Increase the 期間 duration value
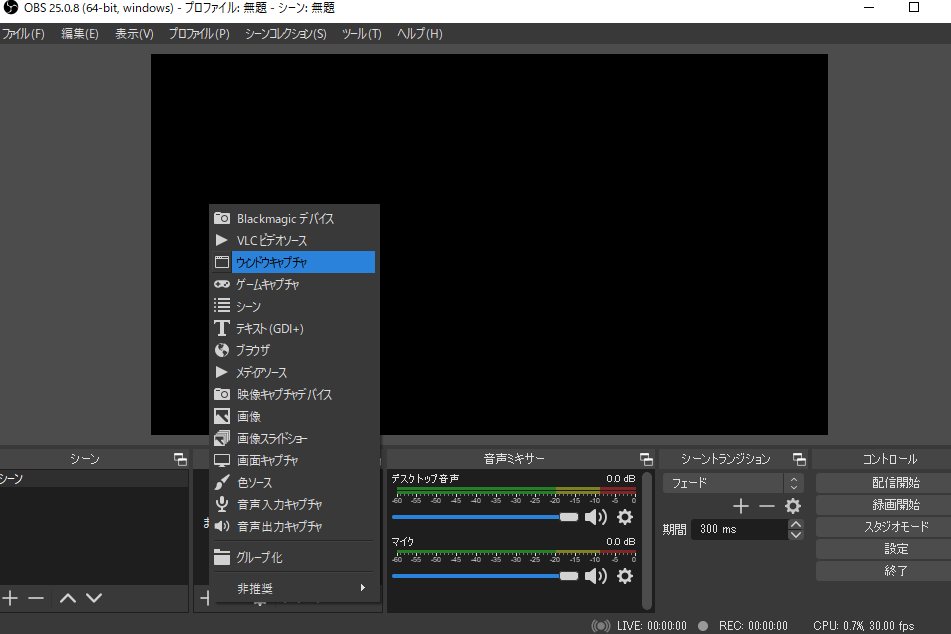The height and width of the screenshot is (634, 951). pyautogui.click(x=796, y=524)
